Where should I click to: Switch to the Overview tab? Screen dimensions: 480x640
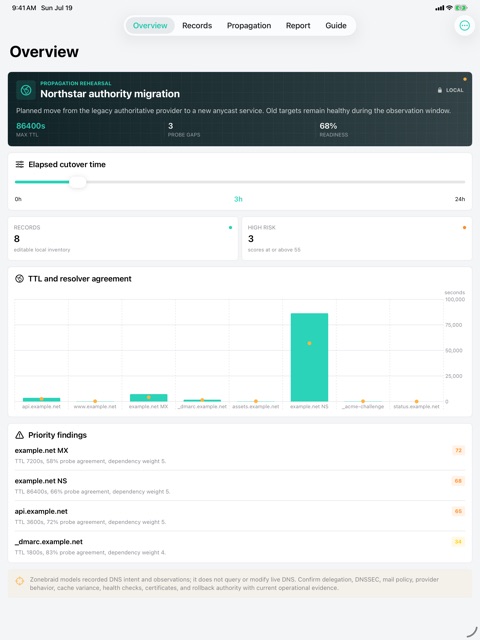point(150,26)
